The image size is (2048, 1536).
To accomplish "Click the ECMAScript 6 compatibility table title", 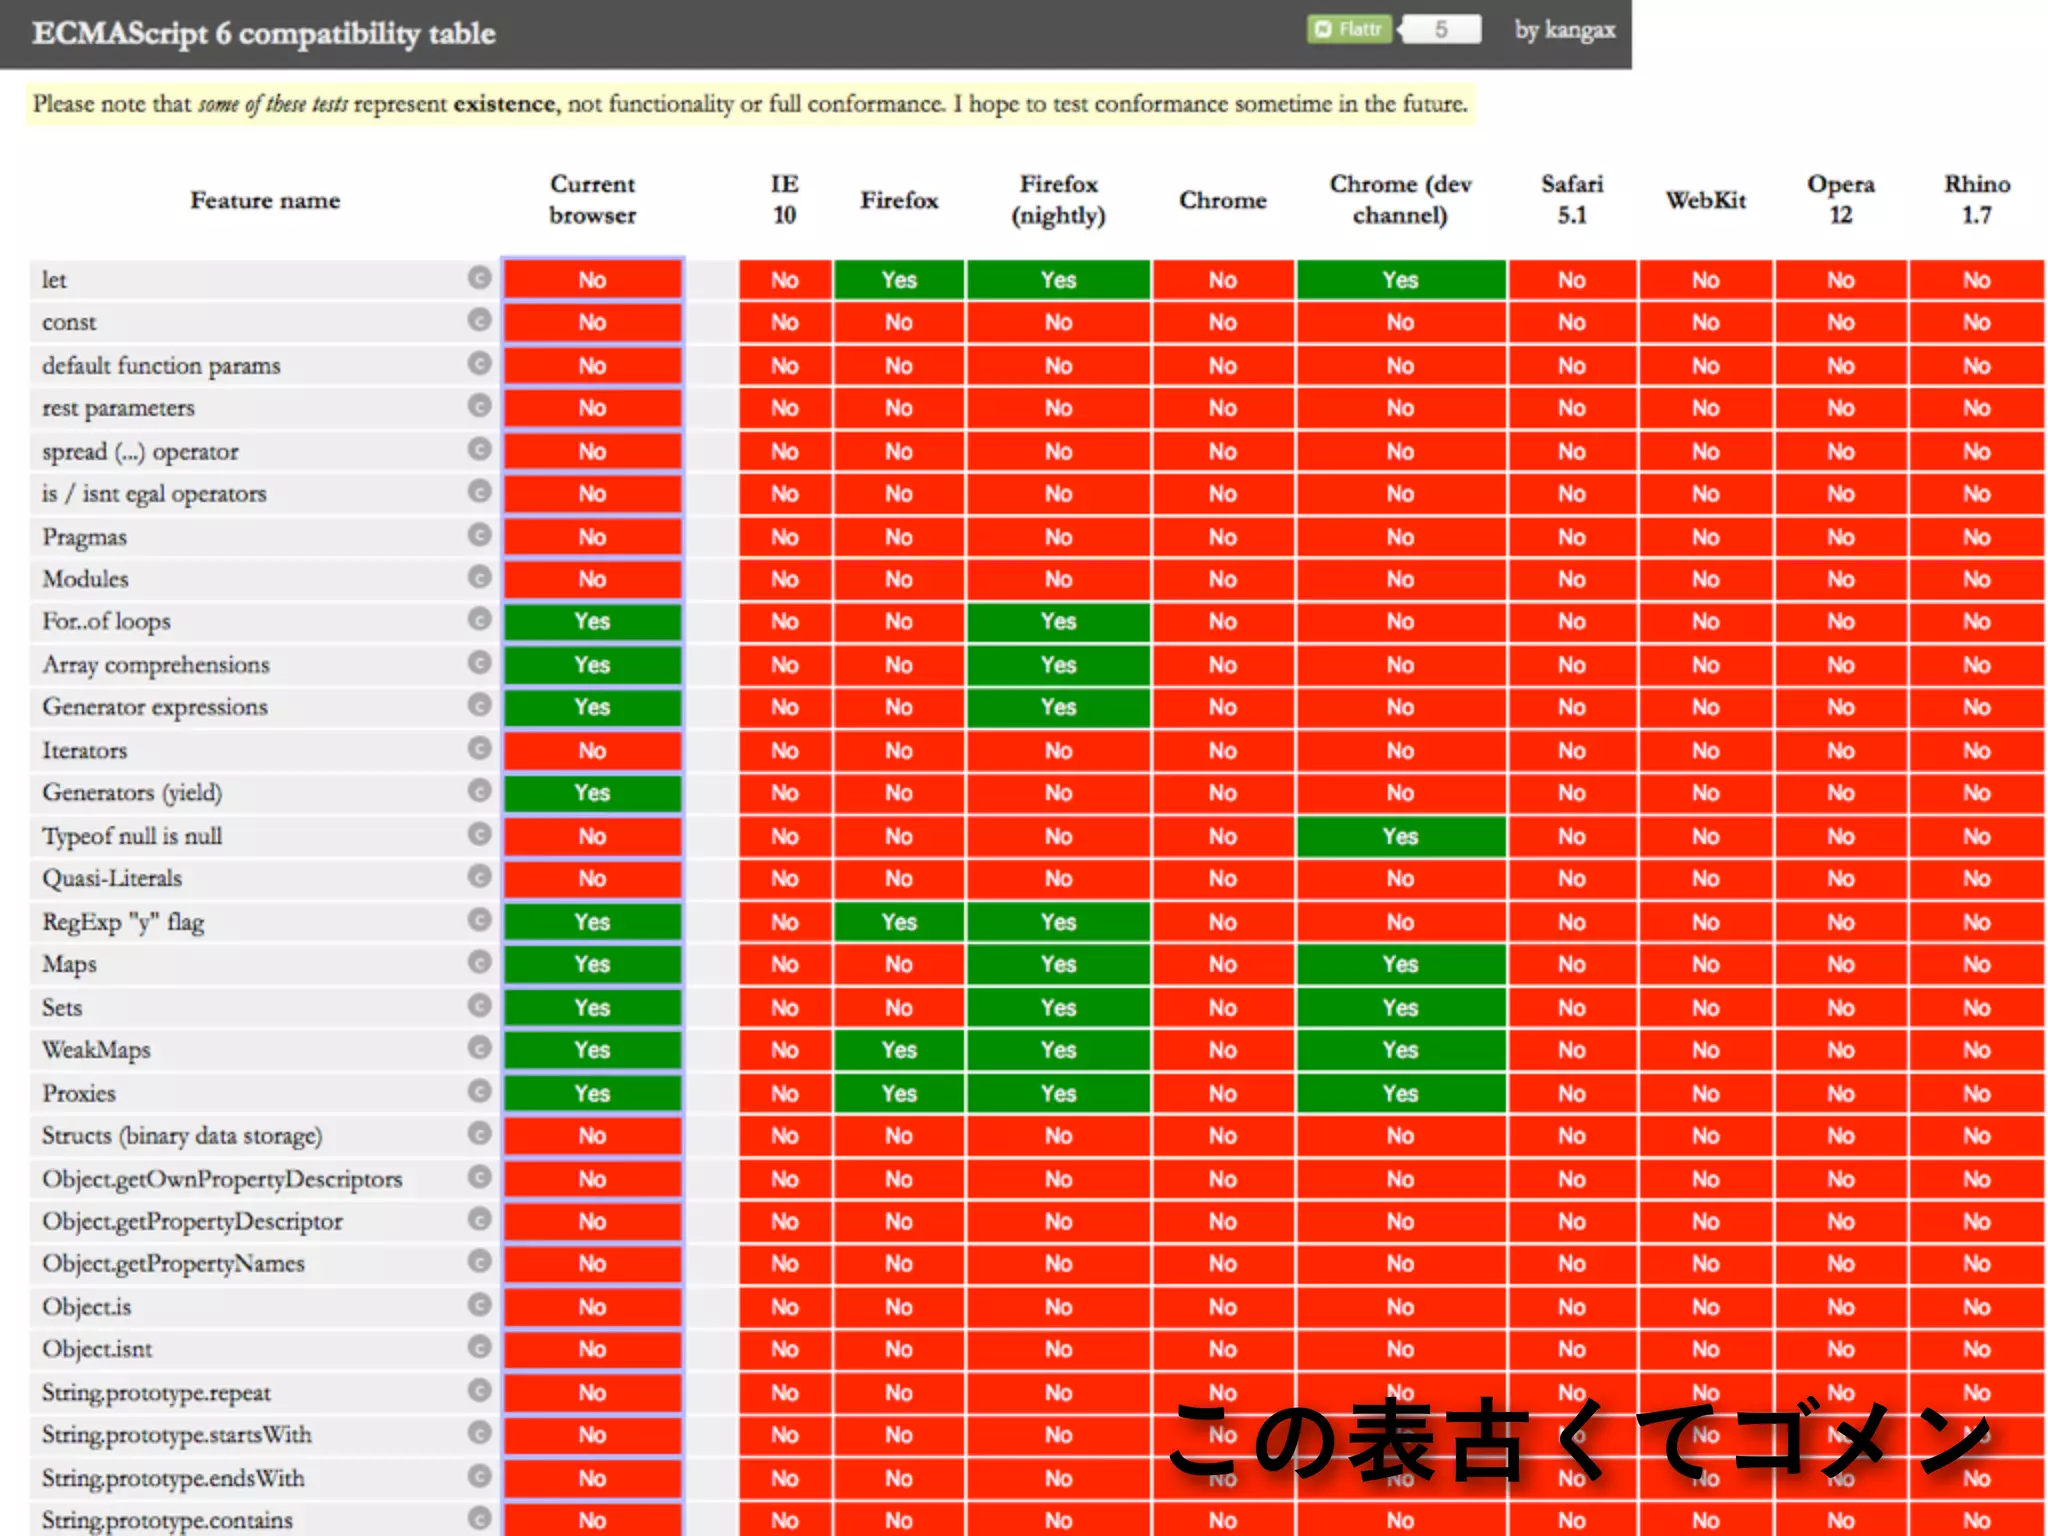I will tap(264, 33).
